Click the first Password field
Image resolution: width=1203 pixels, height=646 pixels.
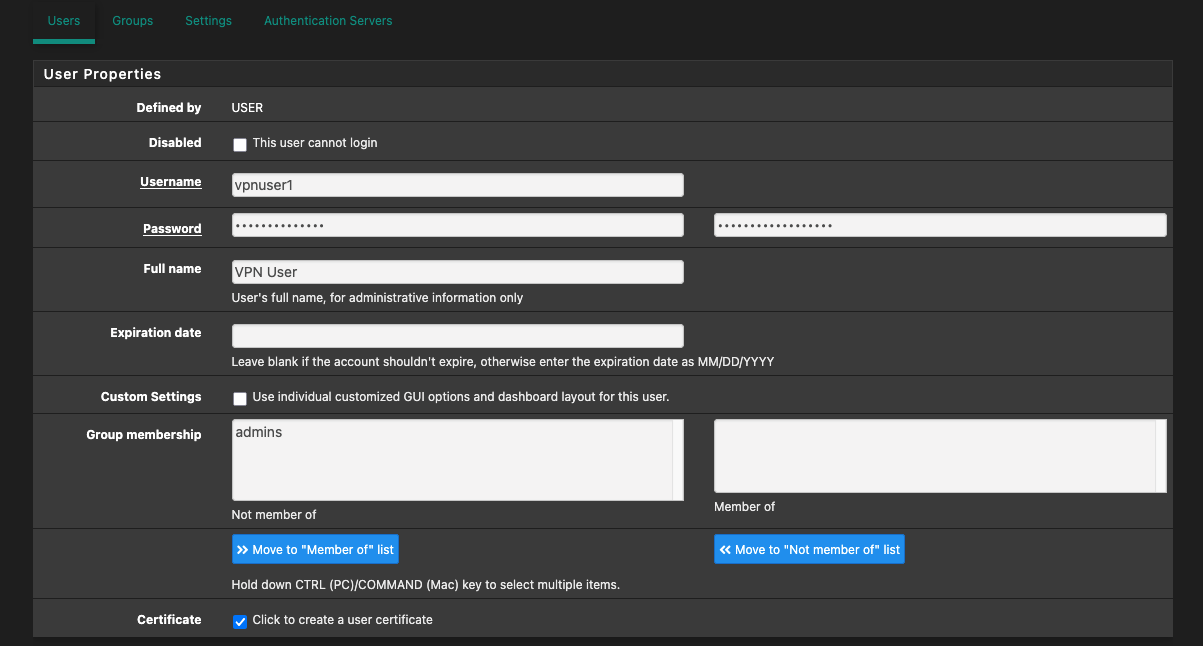(458, 225)
